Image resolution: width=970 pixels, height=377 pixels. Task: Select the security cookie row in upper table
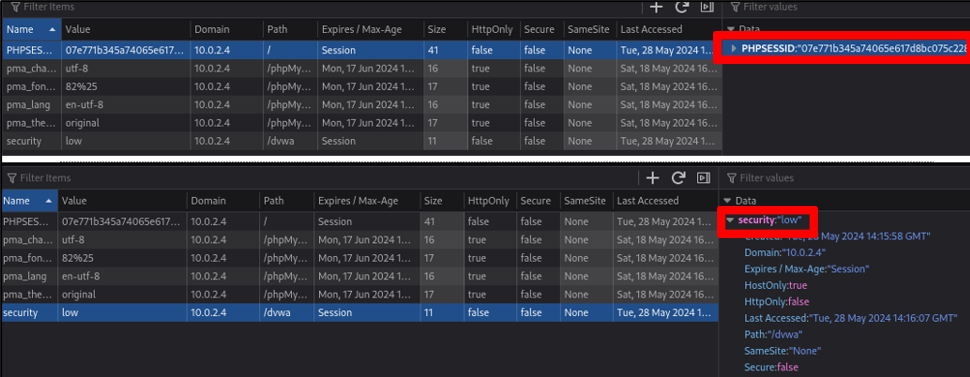coord(362,141)
